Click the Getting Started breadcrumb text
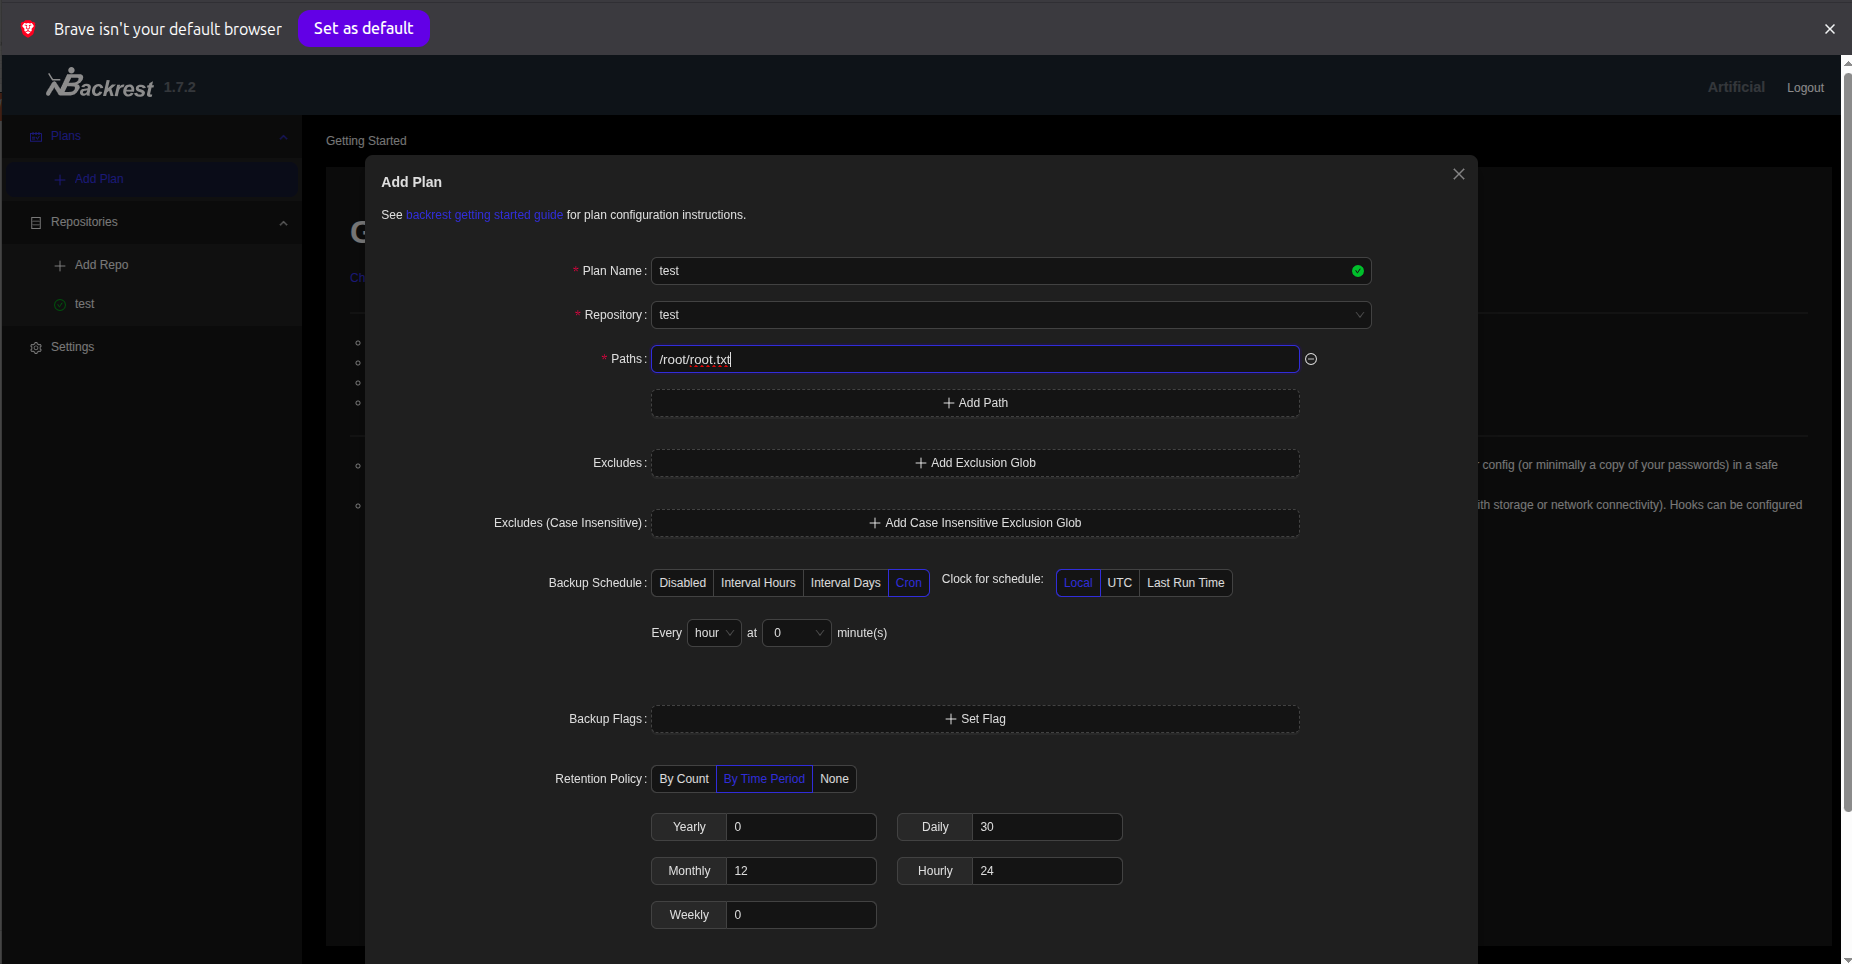 tap(366, 141)
